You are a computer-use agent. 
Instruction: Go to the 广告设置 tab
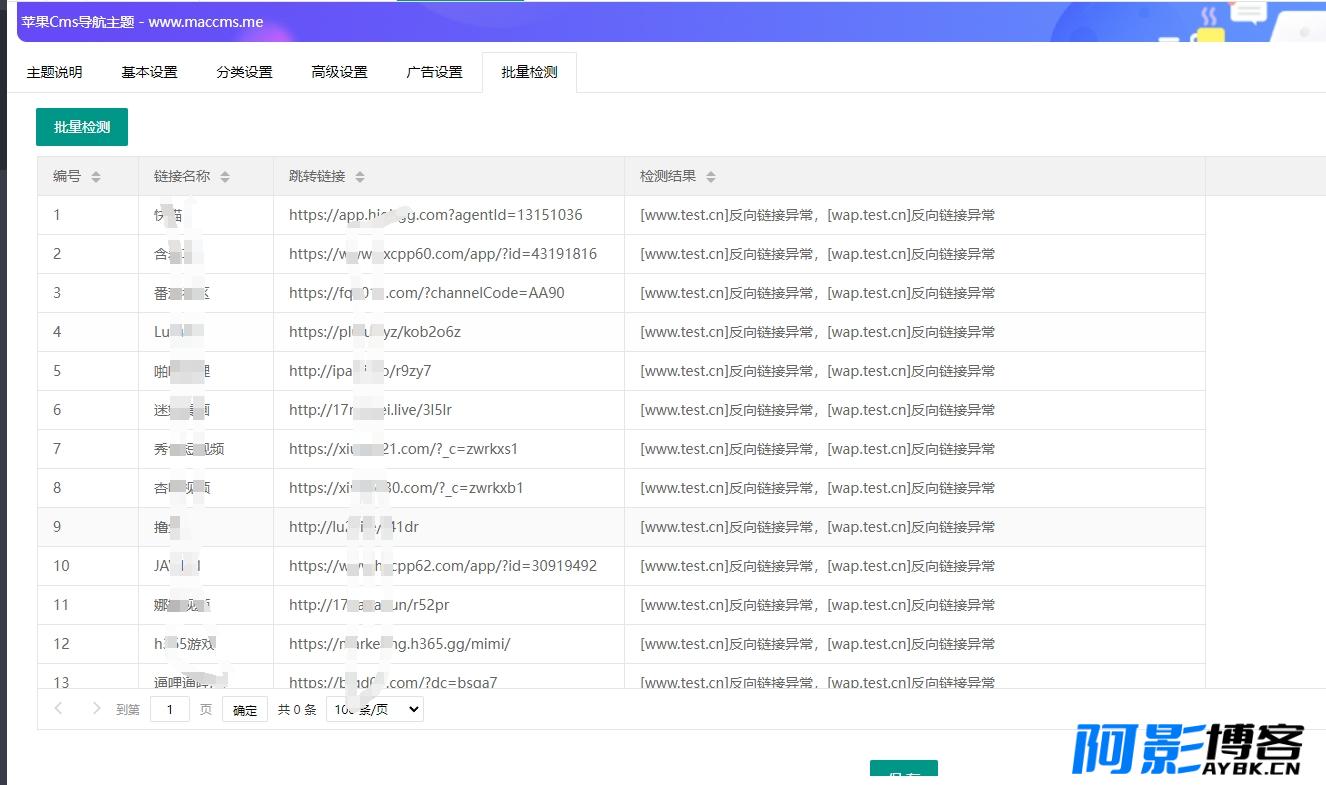click(x=435, y=72)
